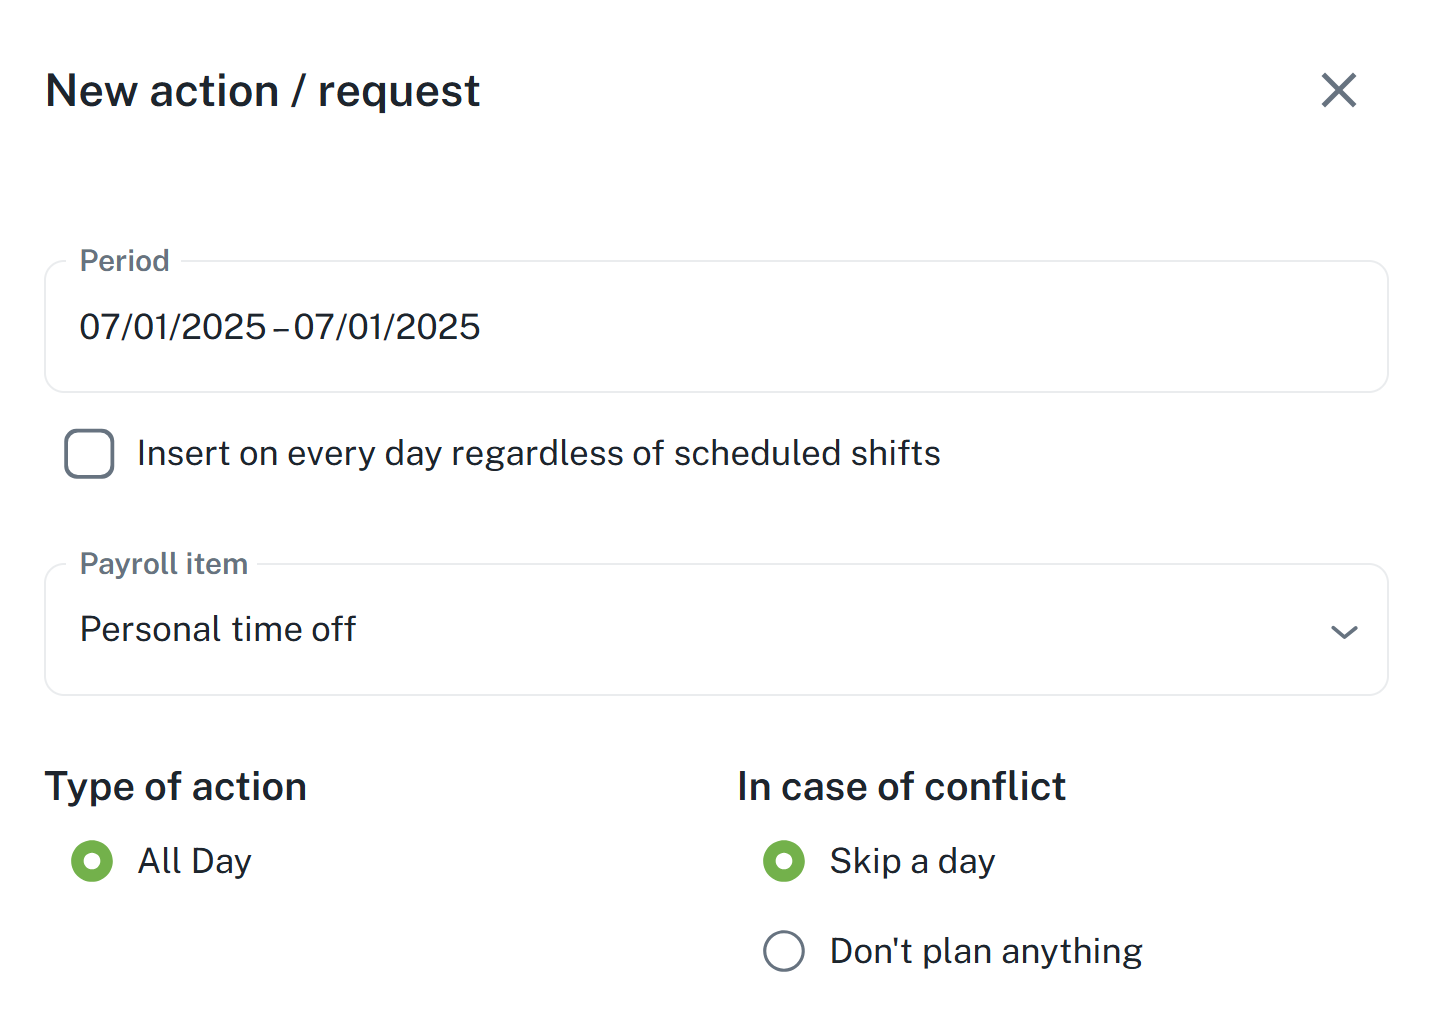Image resolution: width=1442 pixels, height=1031 pixels.
Task: Click the 'New action / request' dialog title
Action: pyautogui.click(x=263, y=91)
